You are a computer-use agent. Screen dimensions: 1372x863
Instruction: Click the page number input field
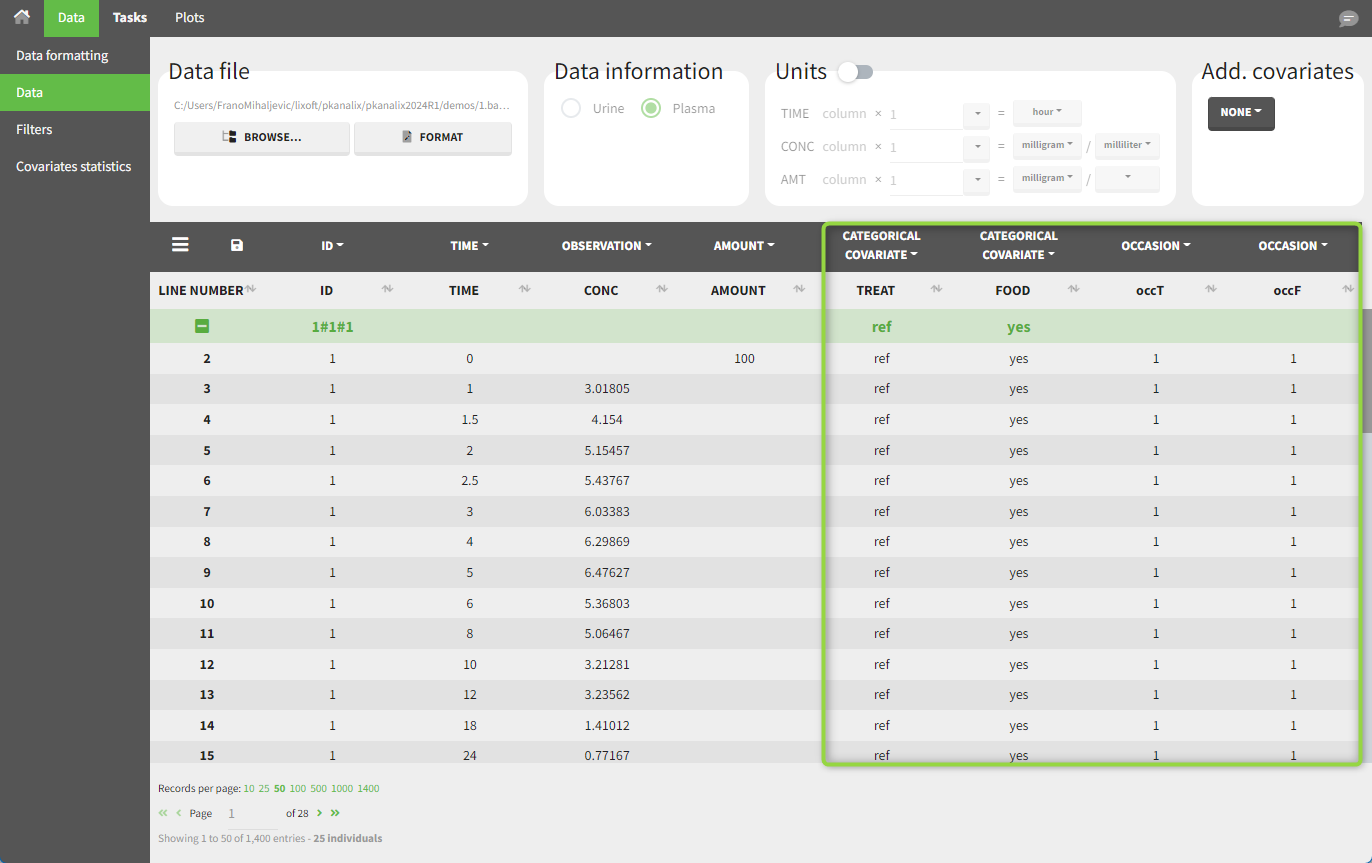(x=249, y=814)
